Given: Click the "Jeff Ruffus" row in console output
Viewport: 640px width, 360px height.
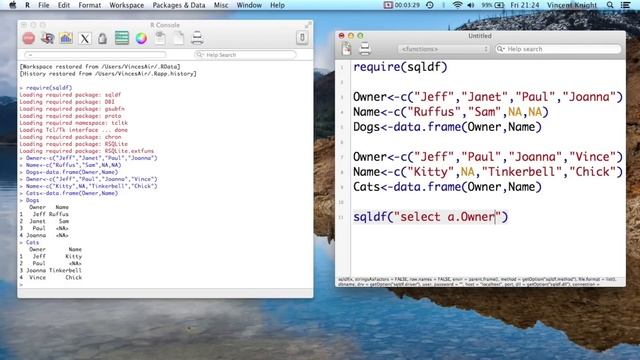Looking at the screenshot, I should pos(44,214).
